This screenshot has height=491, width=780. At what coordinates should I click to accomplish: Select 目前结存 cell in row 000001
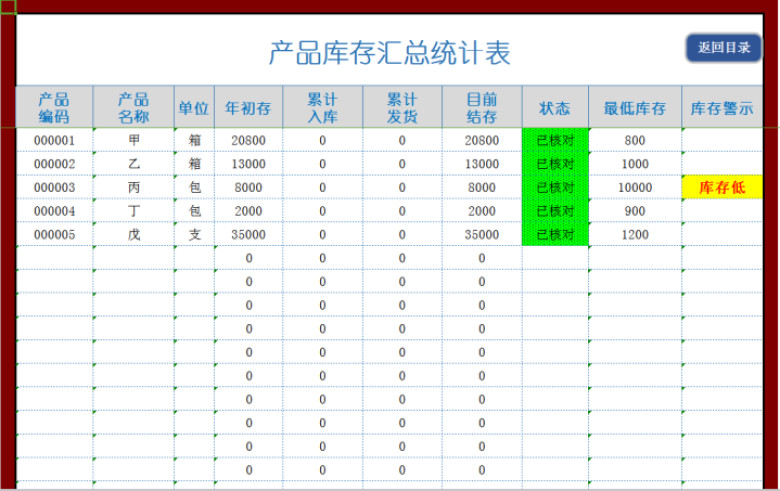[x=482, y=140]
